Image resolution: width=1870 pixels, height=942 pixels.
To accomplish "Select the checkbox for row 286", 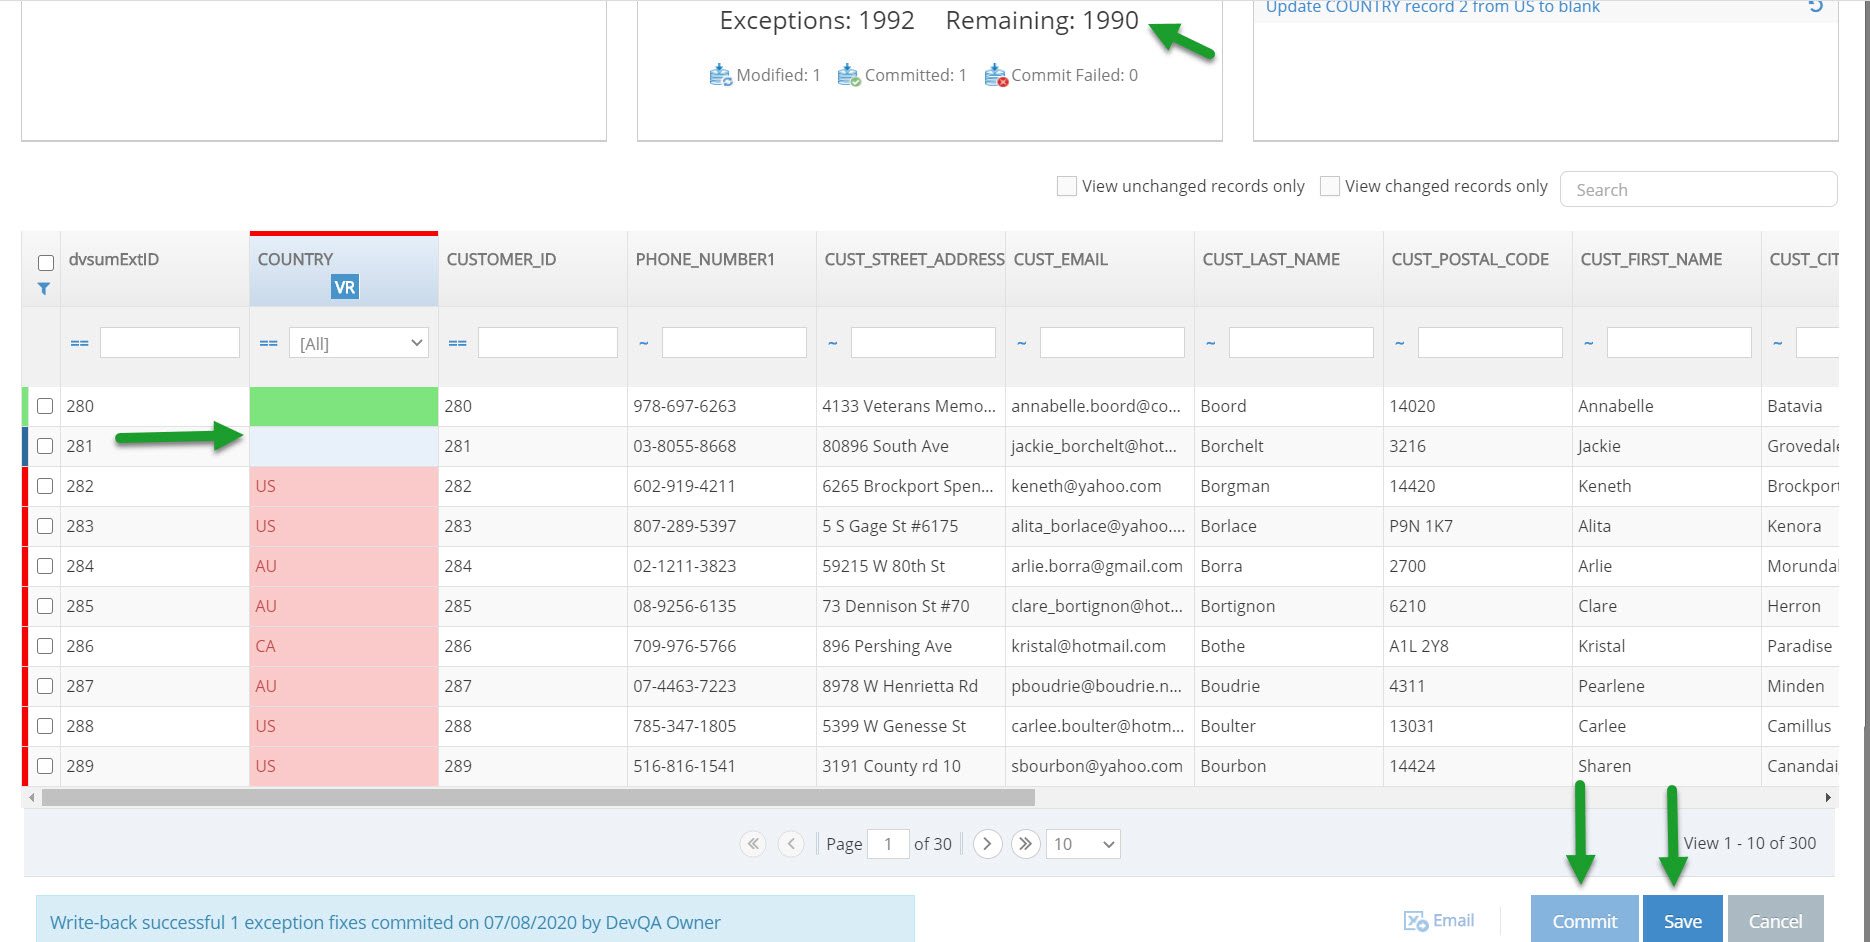I will coord(45,646).
